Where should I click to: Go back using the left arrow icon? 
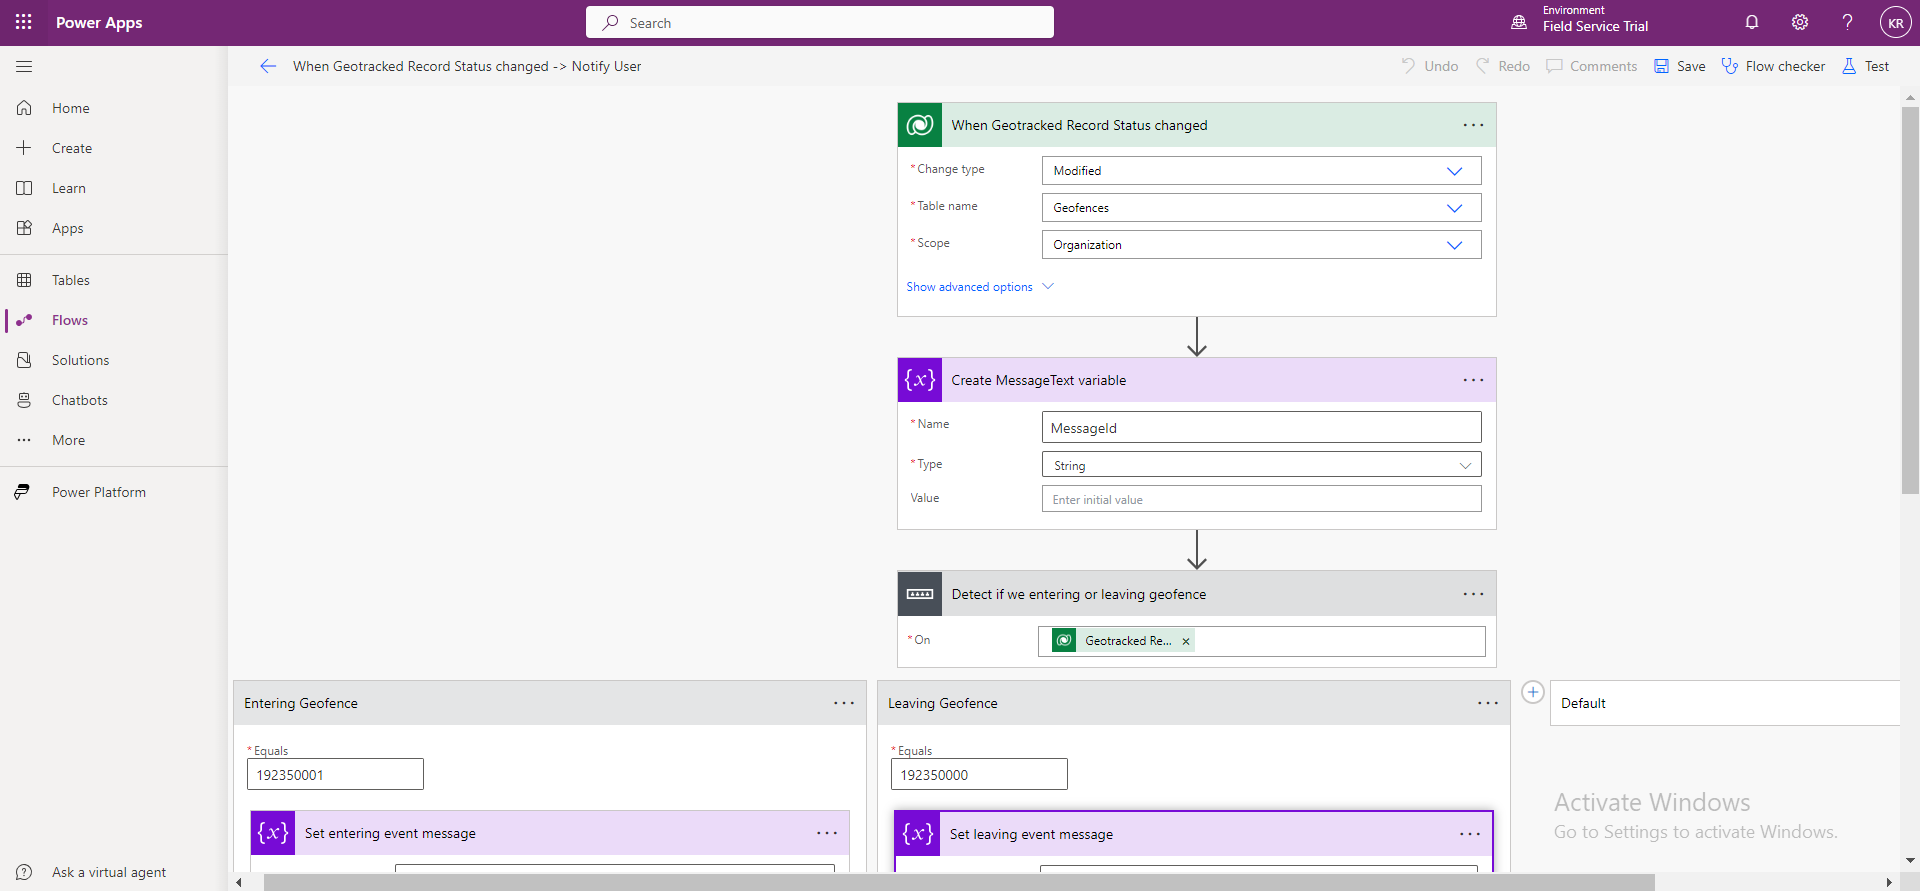pyautogui.click(x=268, y=66)
